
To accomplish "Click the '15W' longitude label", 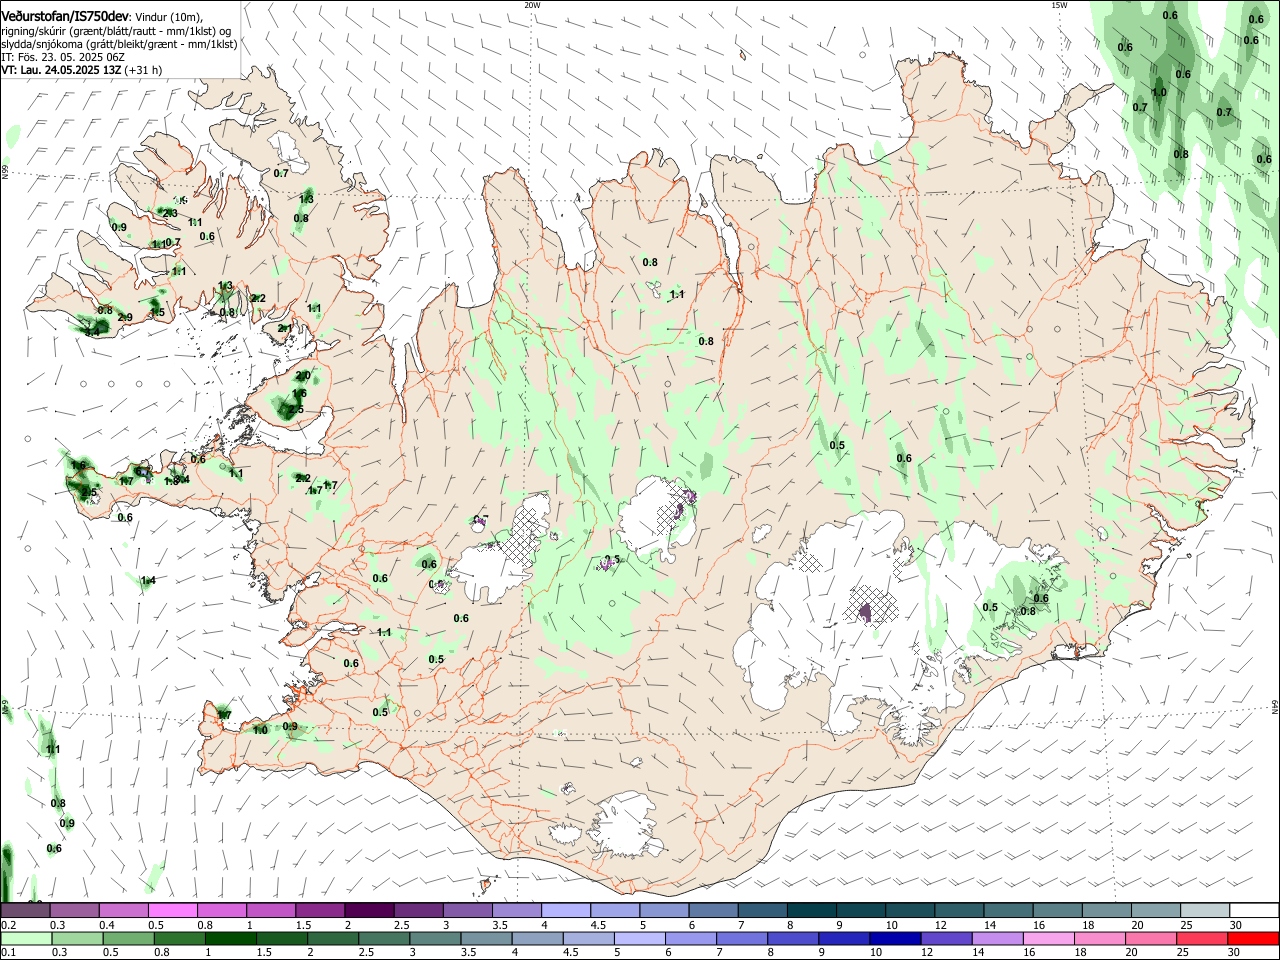I will click(1059, 5).
